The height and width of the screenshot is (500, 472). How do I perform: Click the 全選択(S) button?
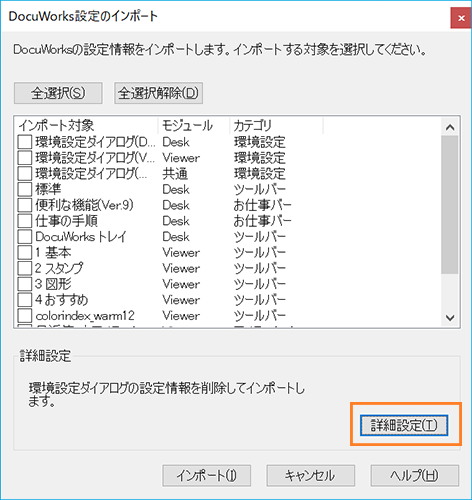[58, 93]
